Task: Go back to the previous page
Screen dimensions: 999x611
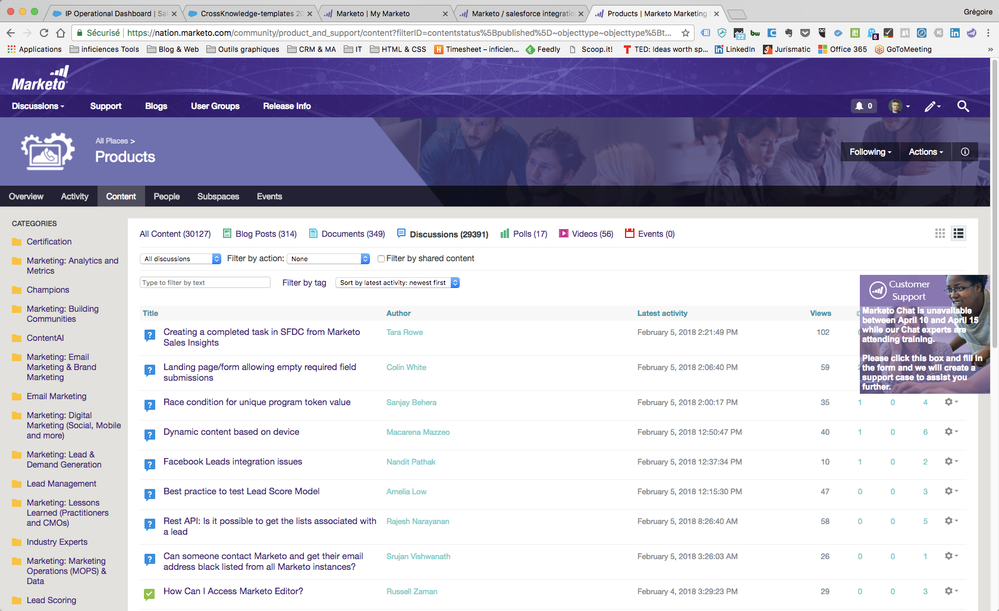Action: click(x=10, y=32)
